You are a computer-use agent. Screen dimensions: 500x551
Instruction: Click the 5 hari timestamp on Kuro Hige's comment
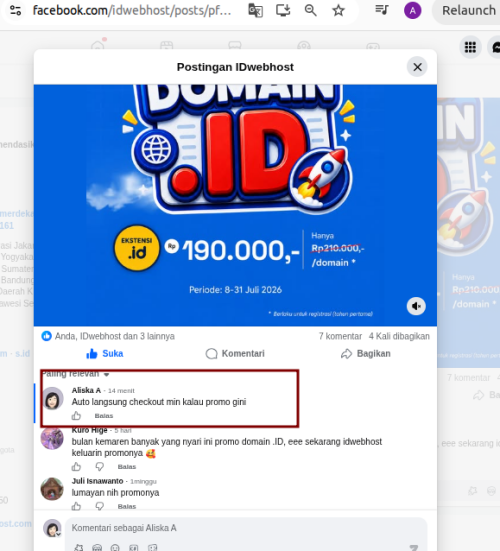(123, 430)
